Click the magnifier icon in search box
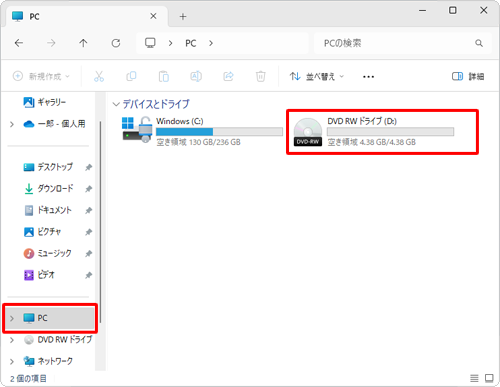This screenshot has height=387, width=500. [479, 43]
